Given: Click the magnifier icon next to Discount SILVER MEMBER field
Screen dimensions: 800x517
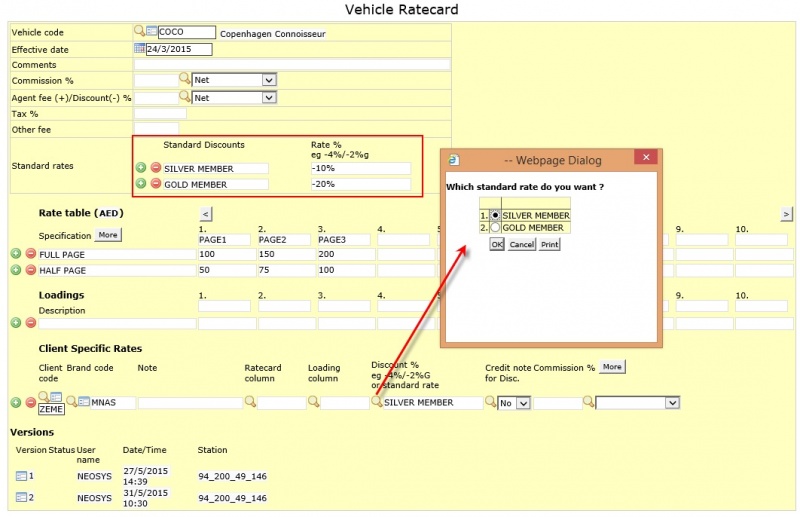Looking at the screenshot, I should (x=377, y=402).
